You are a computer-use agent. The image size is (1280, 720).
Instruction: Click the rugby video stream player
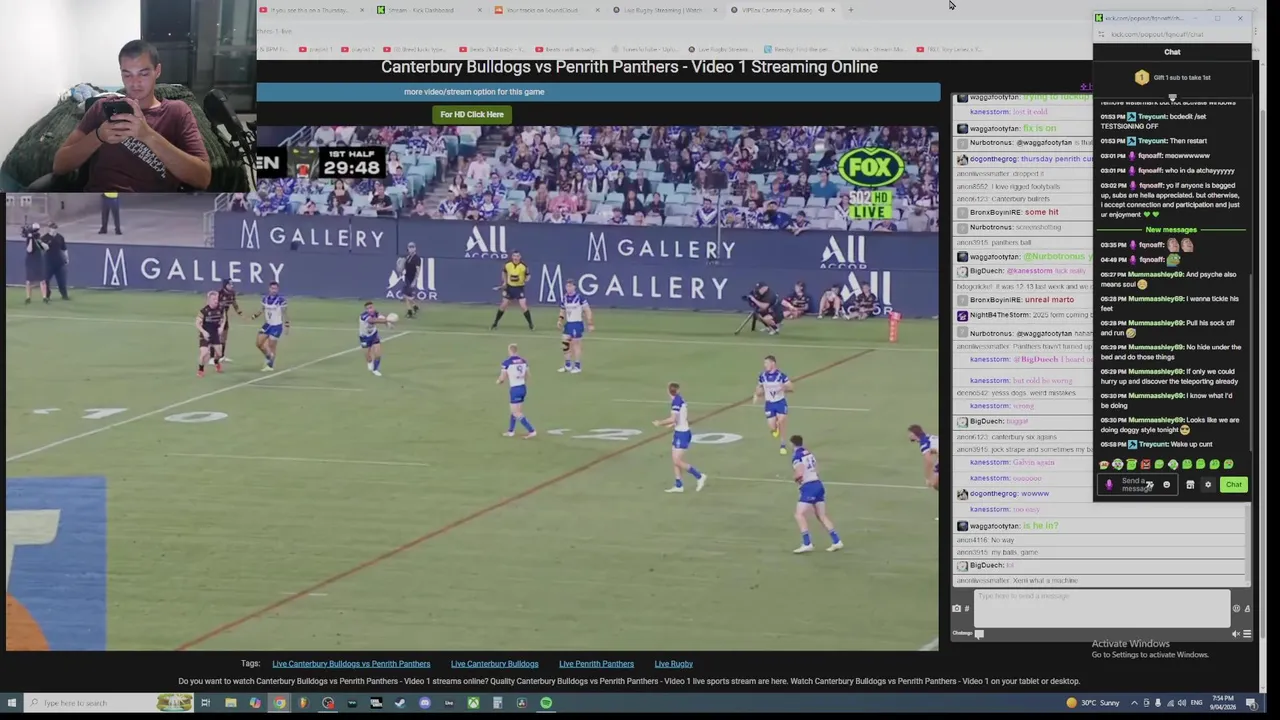[472, 388]
